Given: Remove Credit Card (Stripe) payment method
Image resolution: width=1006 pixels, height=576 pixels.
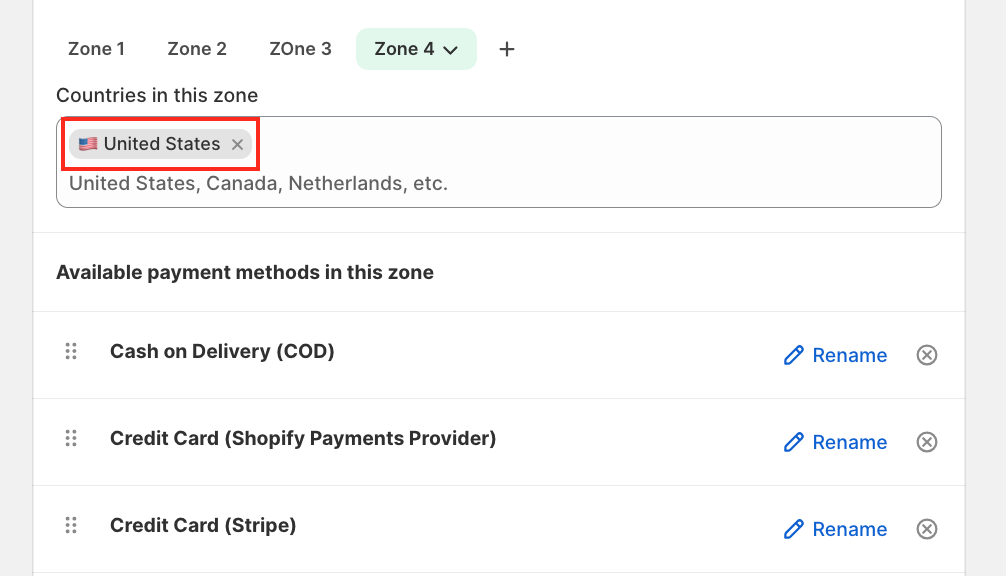Looking at the screenshot, I should (x=927, y=529).
